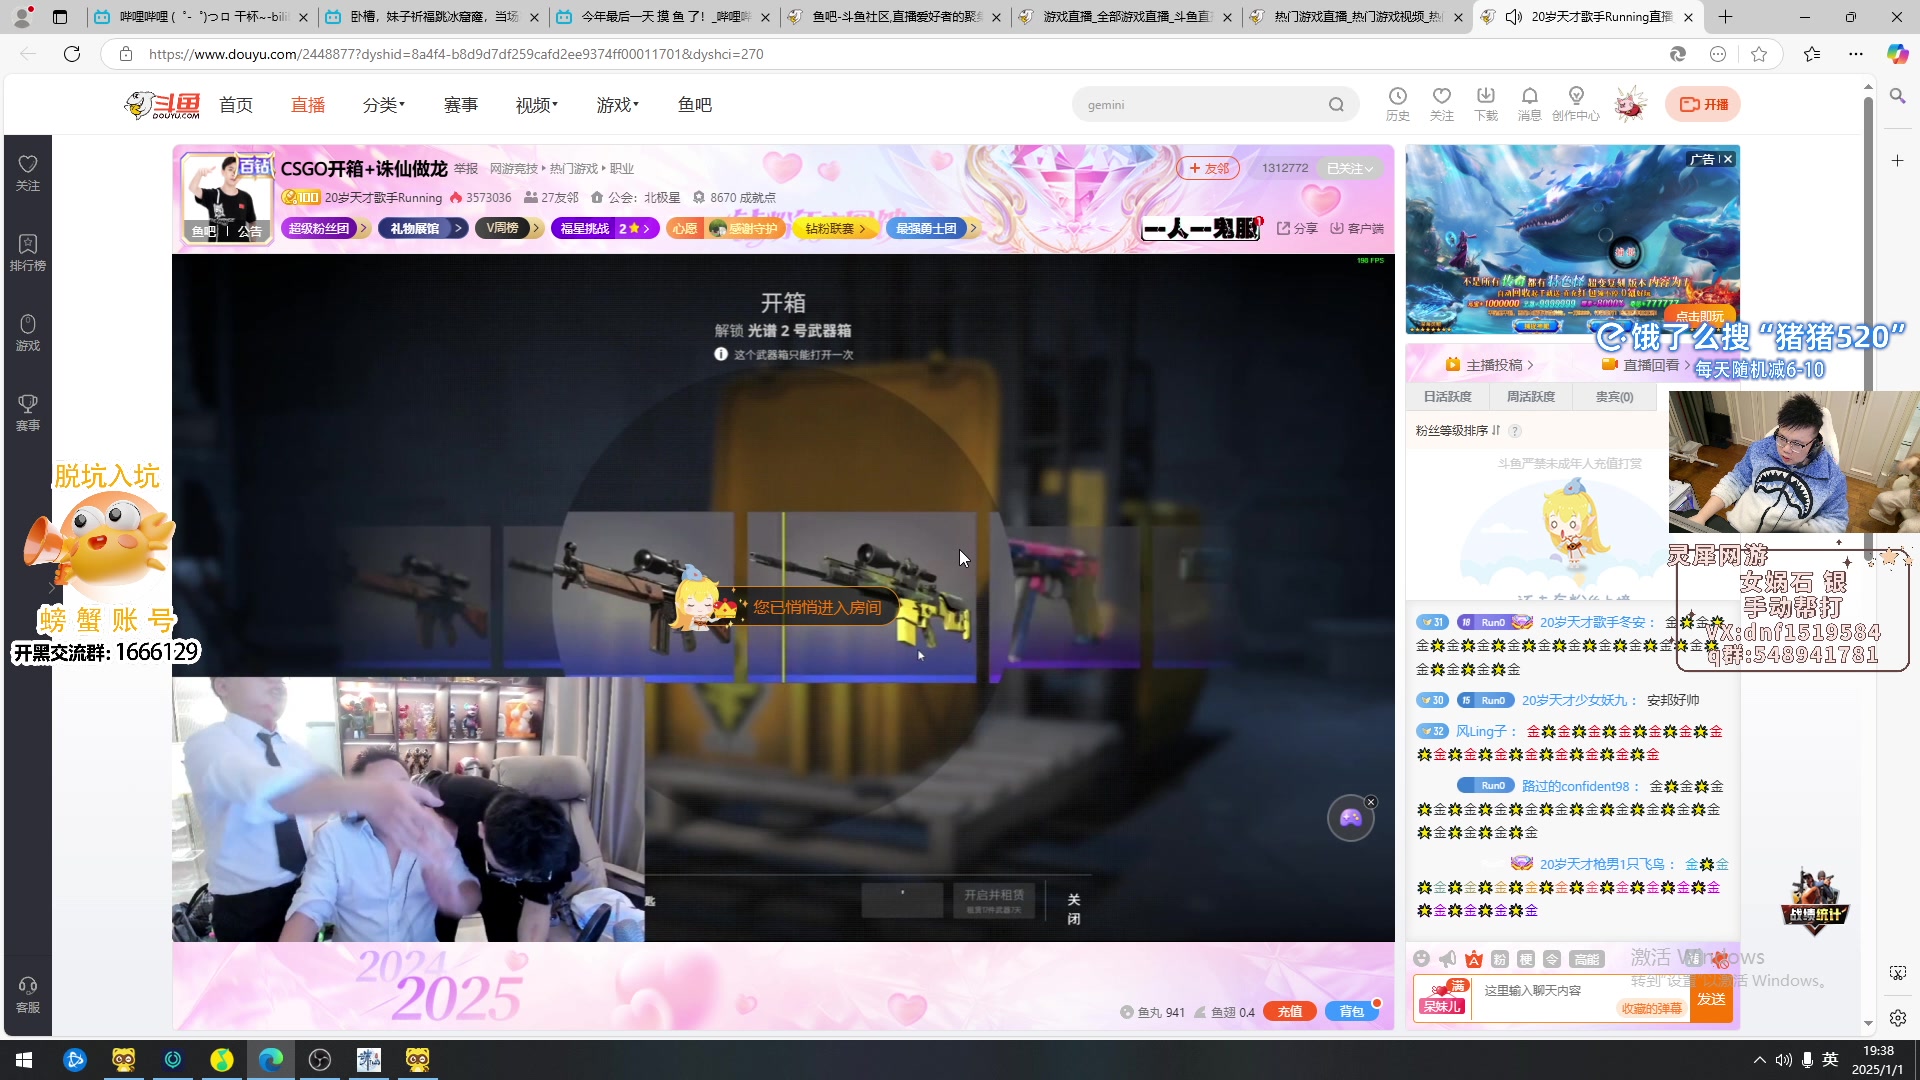
Task: Expand the 视频 nav dropdown
Action: point(537,105)
